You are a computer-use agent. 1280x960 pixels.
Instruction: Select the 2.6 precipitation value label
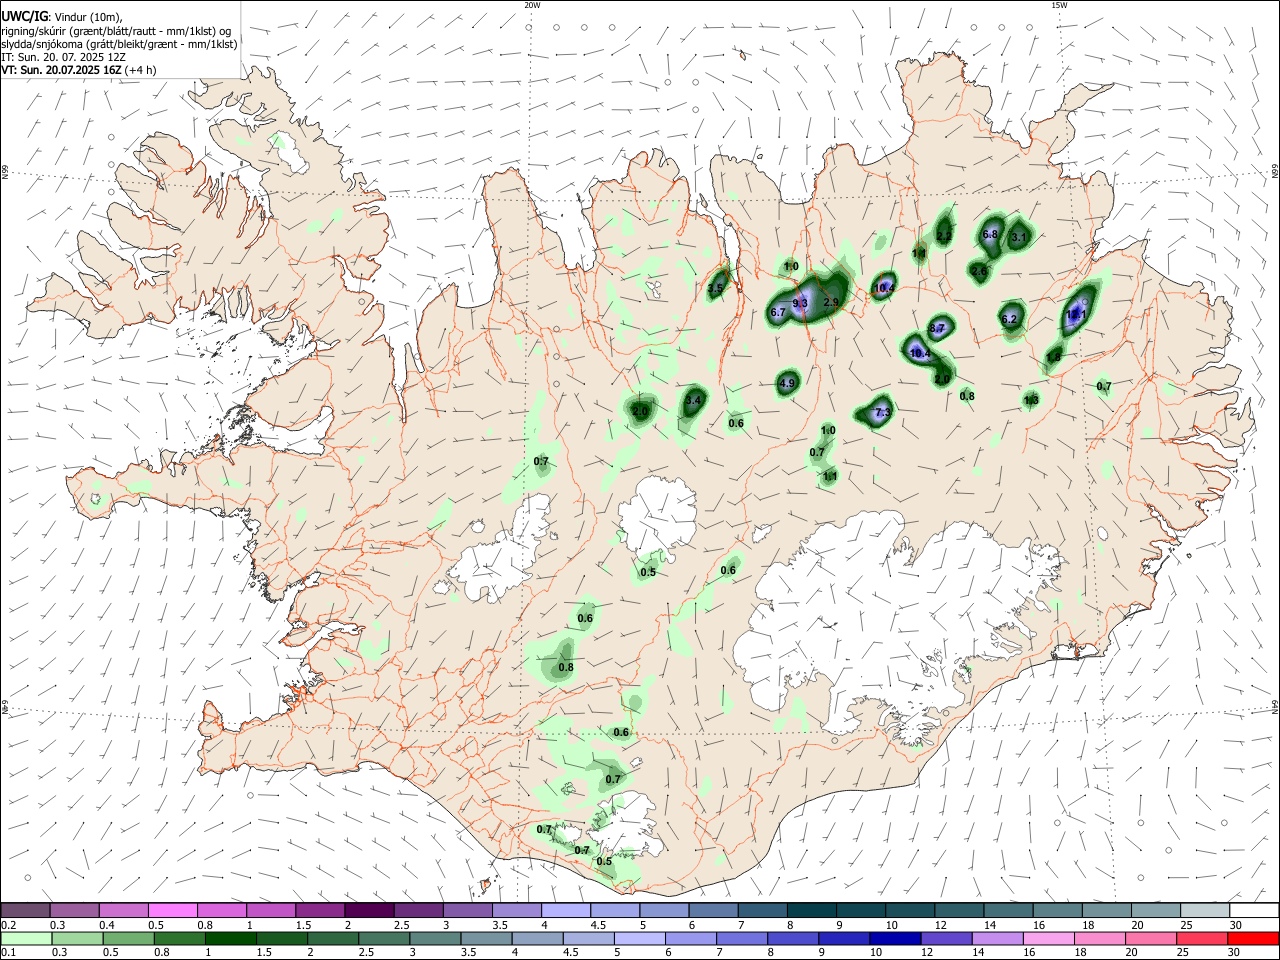pyautogui.click(x=979, y=271)
